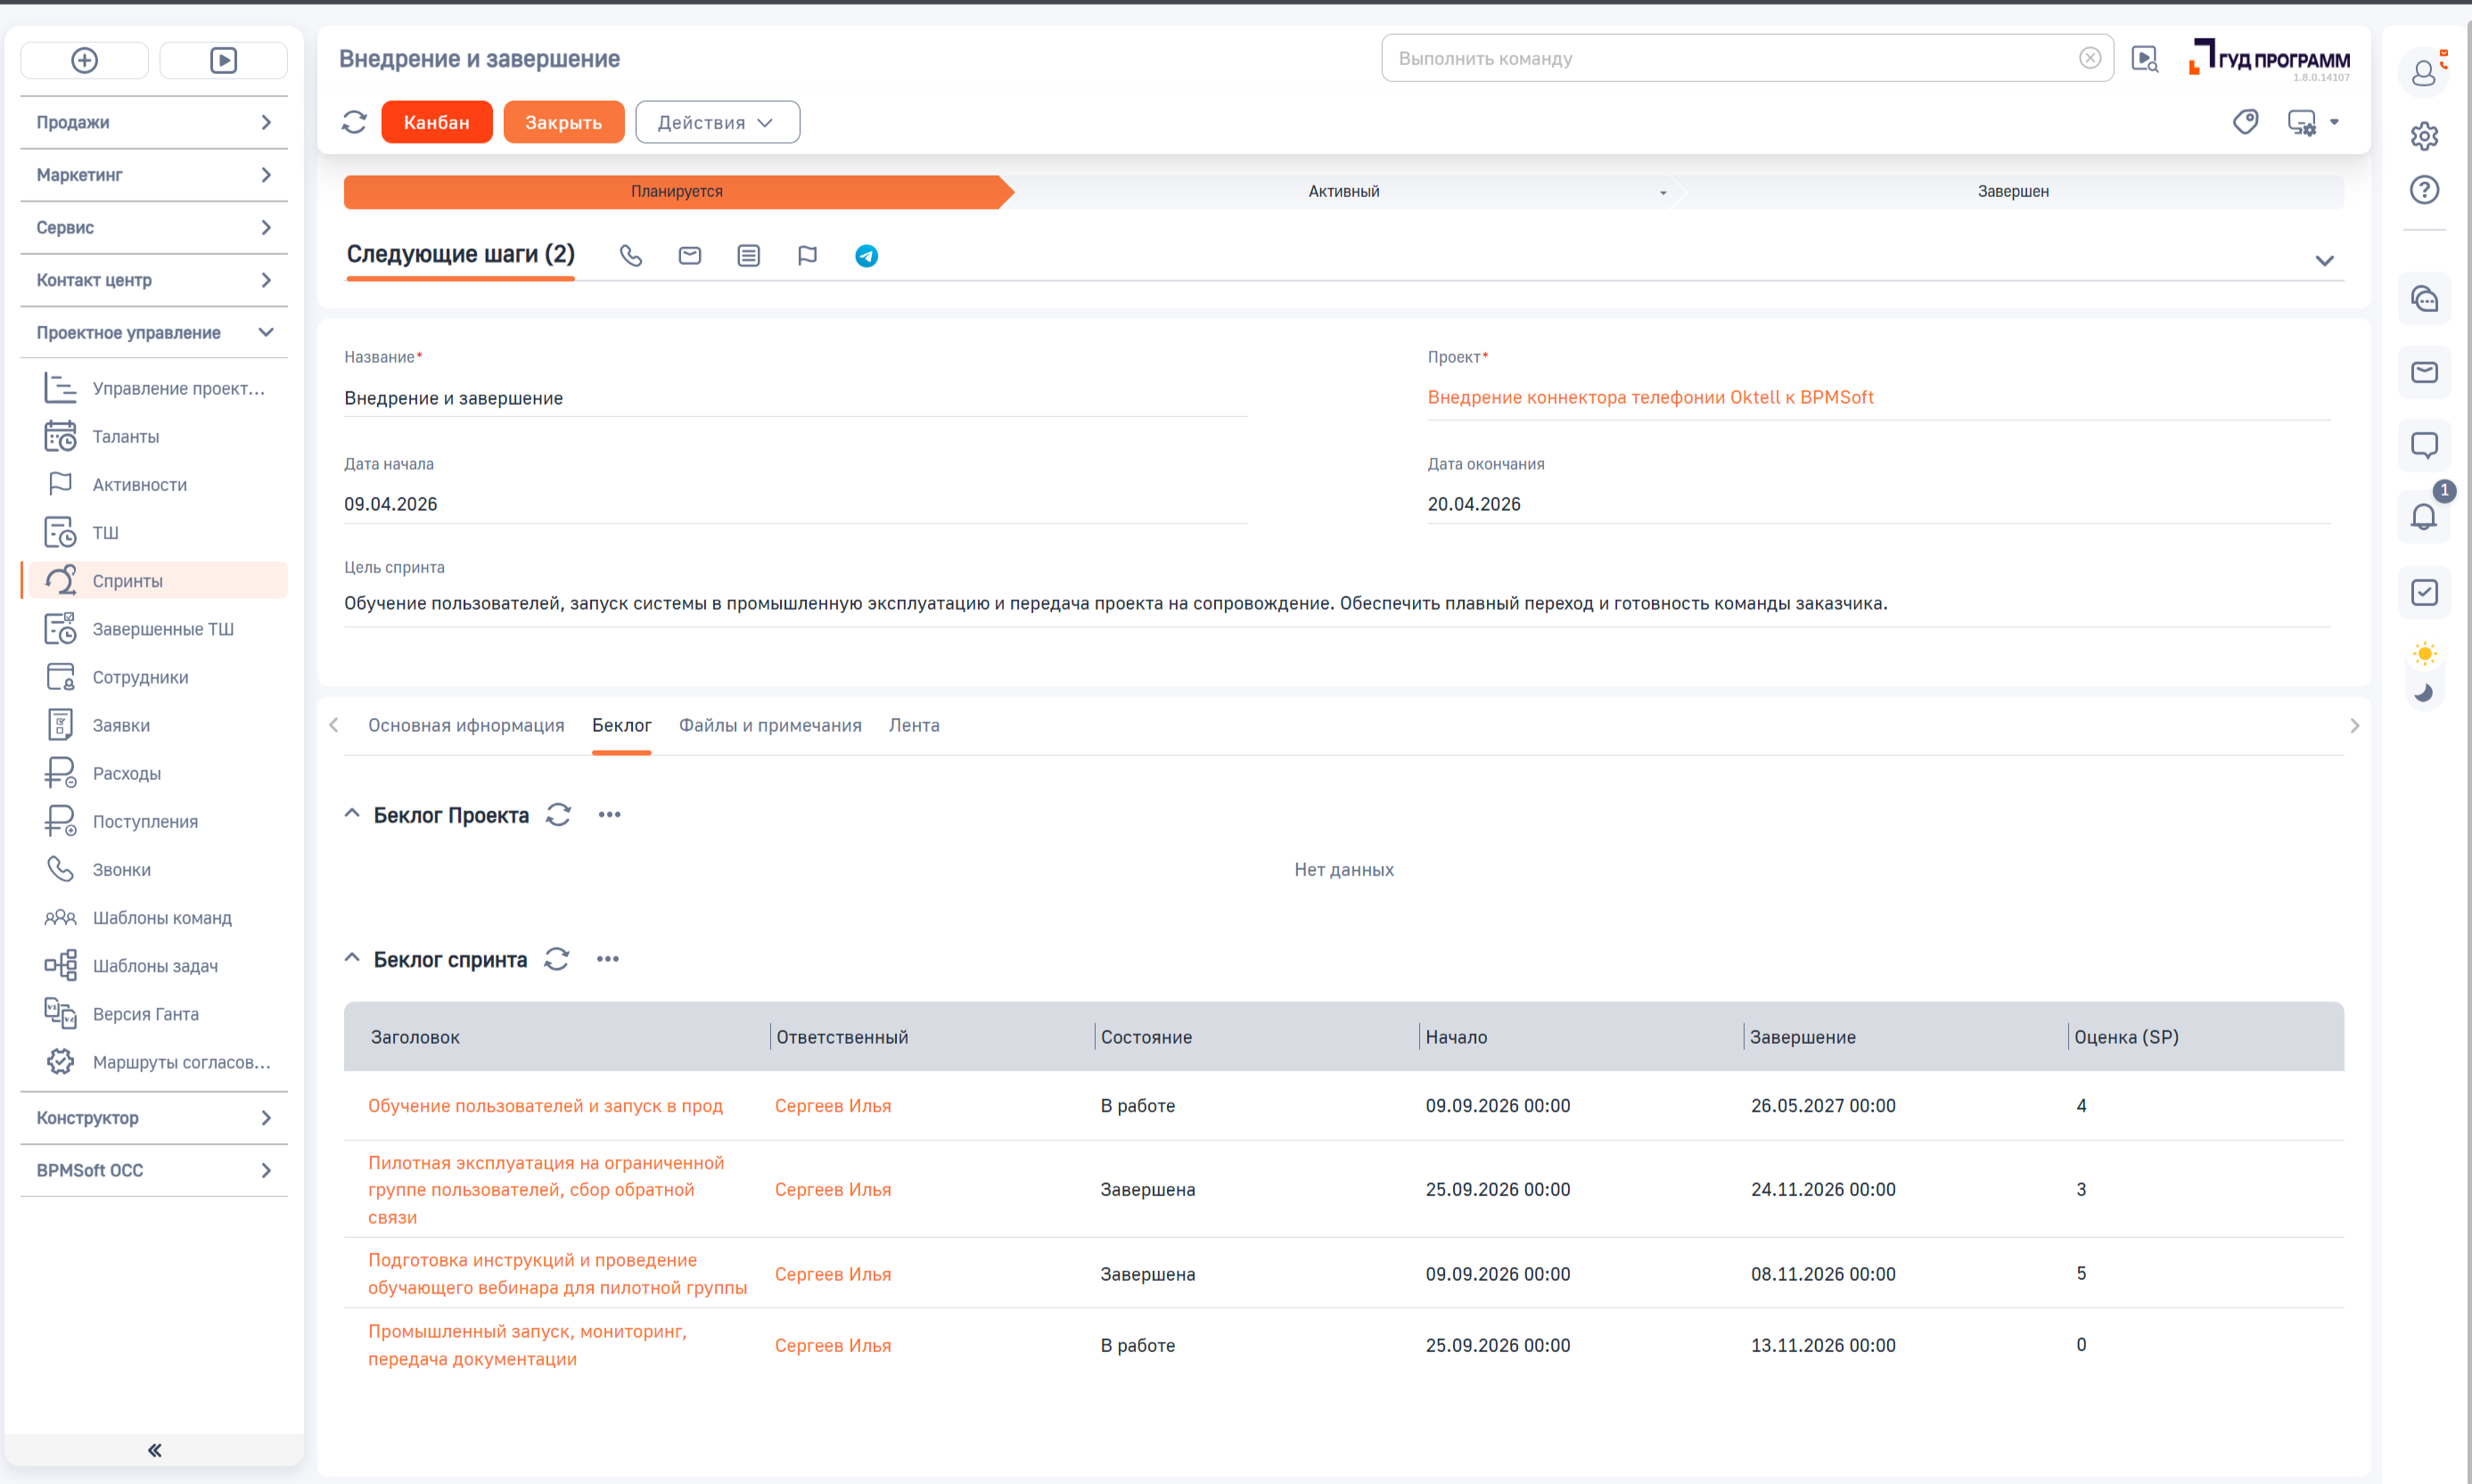
Task: Collapse the left sidebar with double arrow
Action: tap(154, 1450)
